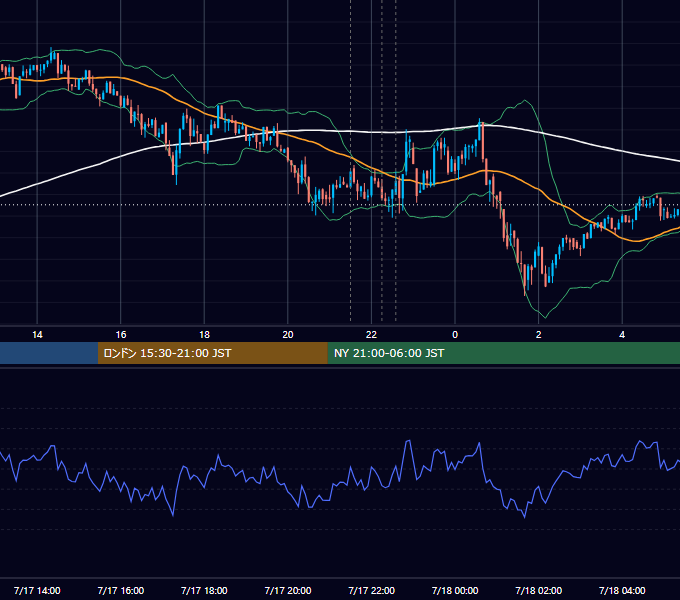Click the 7/17 20:00 time label

click(x=288, y=590)
